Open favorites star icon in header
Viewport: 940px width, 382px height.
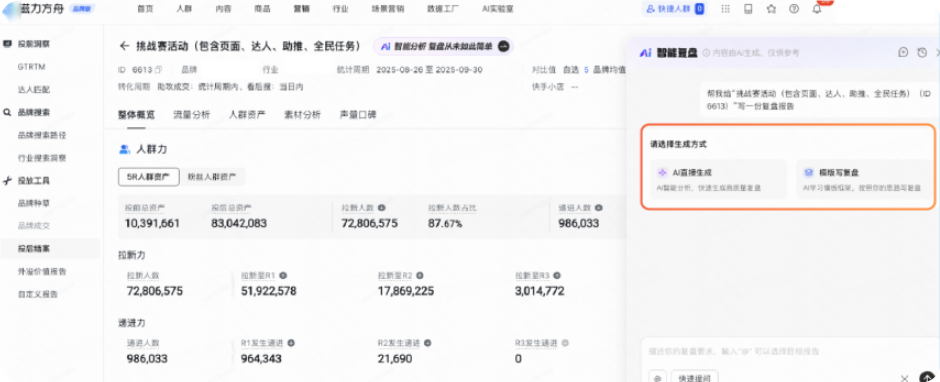[771, 9]
